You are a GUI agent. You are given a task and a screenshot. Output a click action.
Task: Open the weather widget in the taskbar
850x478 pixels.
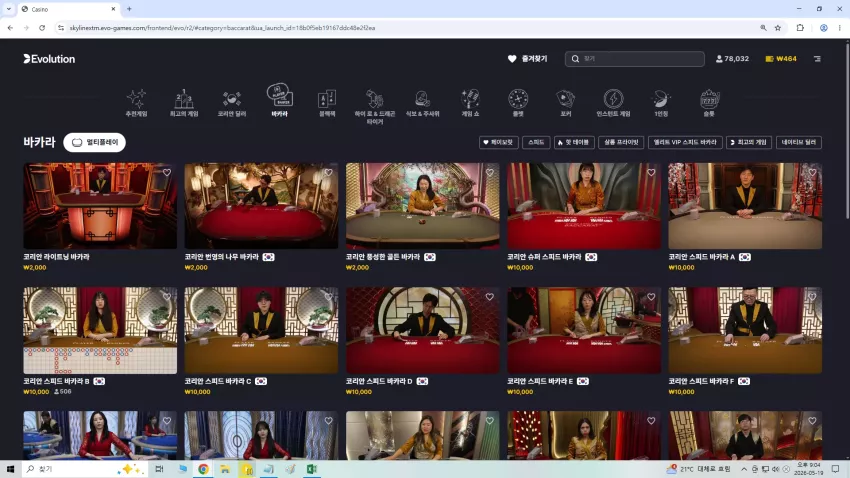point(699,469)
